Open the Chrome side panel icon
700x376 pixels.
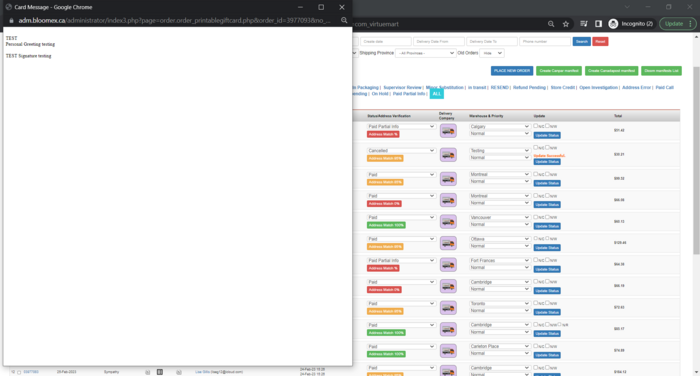(x=598, y=24)
